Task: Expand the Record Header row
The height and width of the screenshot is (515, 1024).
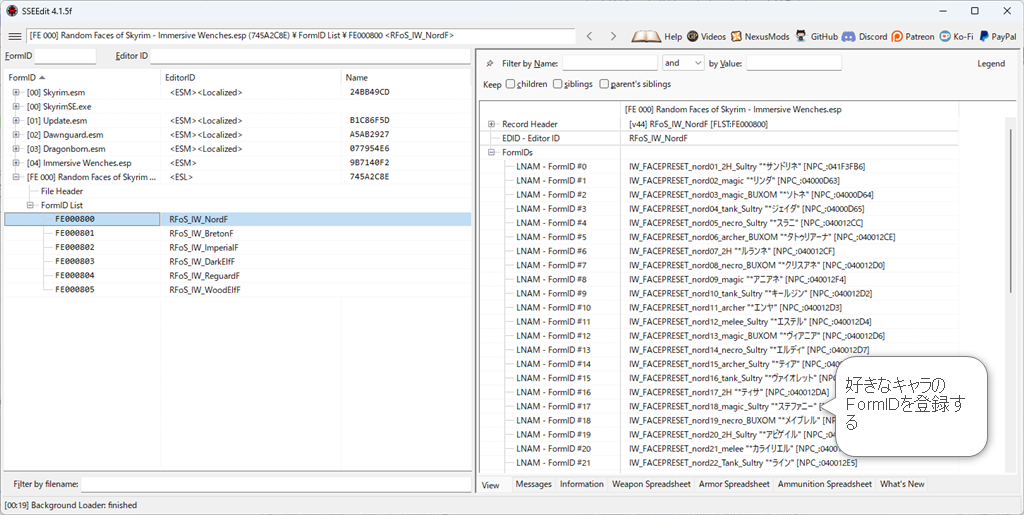Action: pyautogui.click(x=491, y=124)
